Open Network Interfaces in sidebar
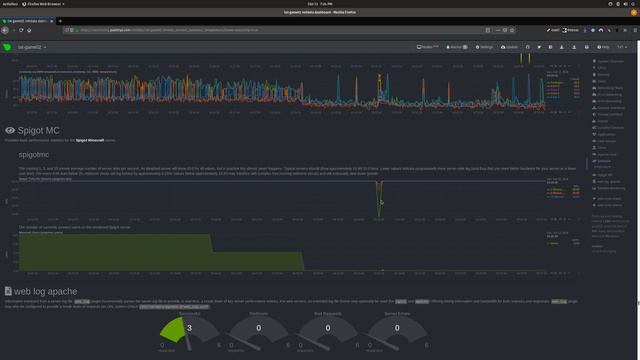The width and height of the screenshot is (640, 360). tap(609, 108)
